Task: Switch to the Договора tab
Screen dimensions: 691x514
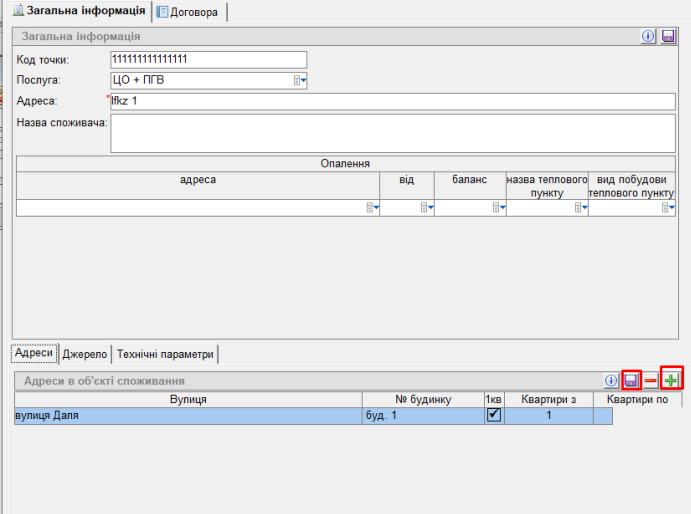Action: (192, 12)
